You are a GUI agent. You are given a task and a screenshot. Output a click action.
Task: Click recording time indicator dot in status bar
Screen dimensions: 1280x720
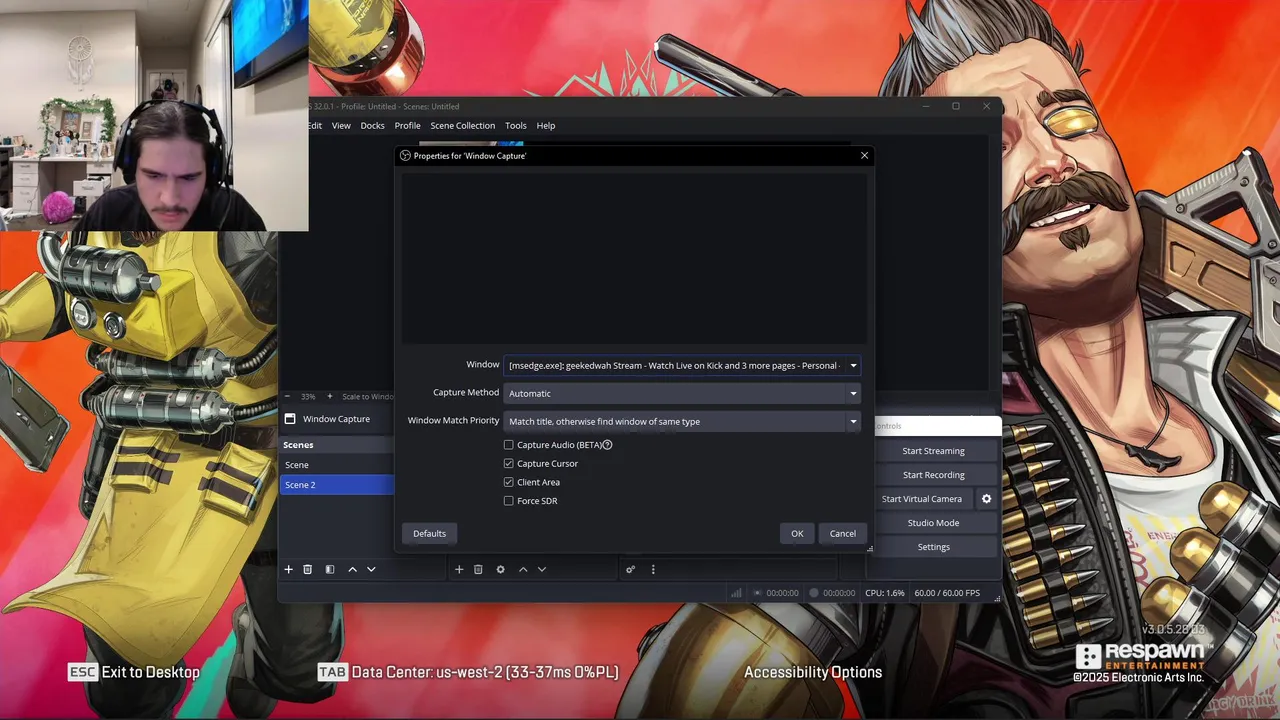(x=814, y=593)
